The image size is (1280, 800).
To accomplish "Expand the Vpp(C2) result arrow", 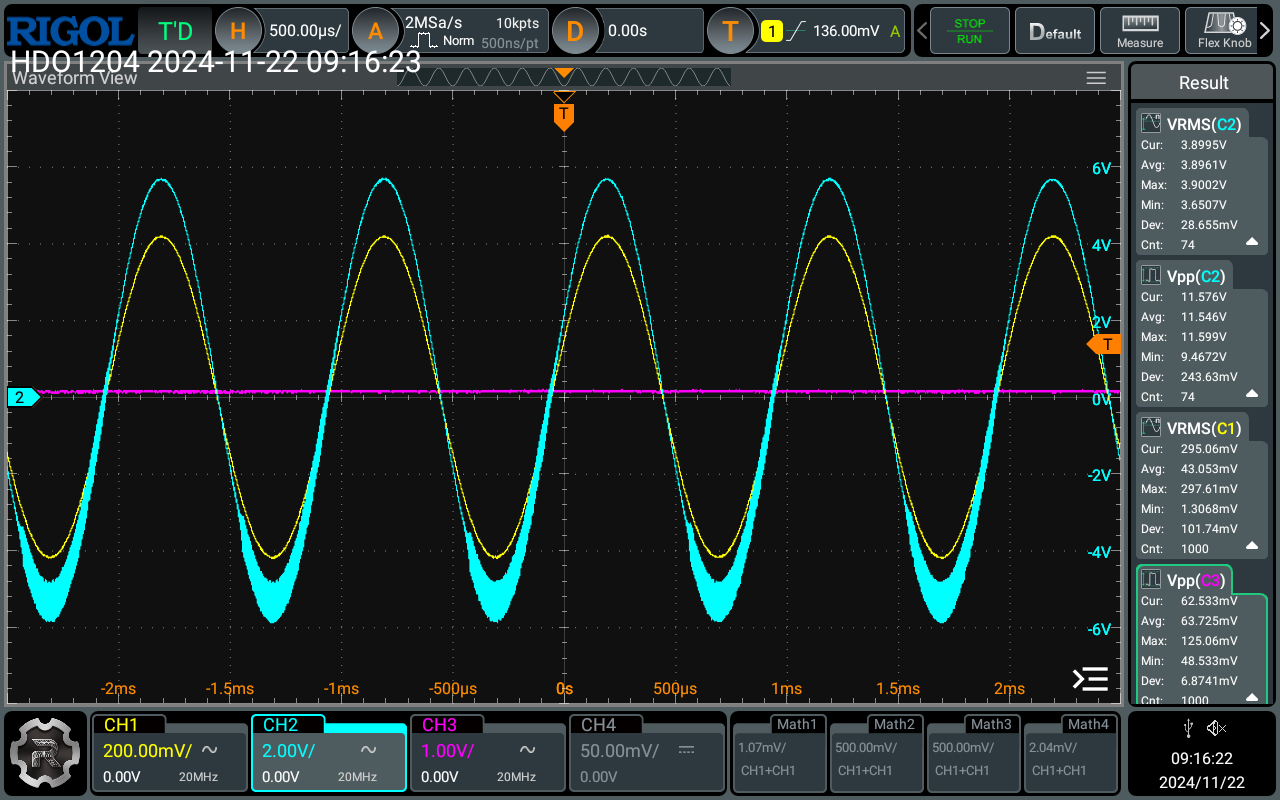I will pyautogui.click(x=1251, y=395).
